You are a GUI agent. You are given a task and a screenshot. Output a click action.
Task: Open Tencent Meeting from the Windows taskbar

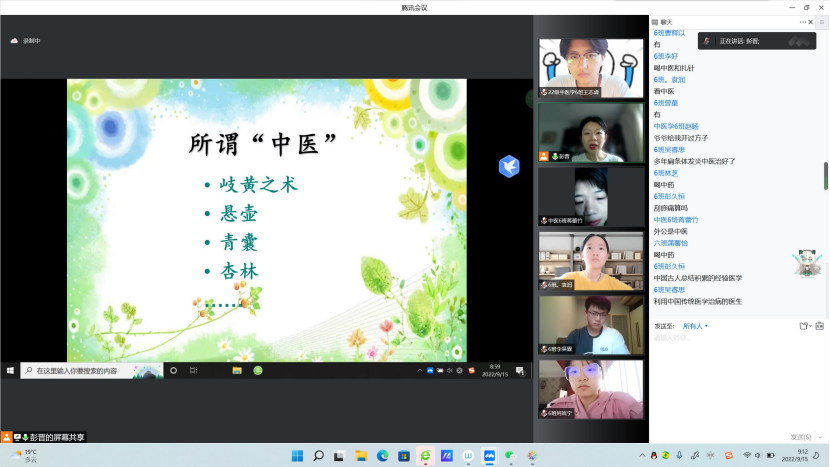click(x=490, y=456)
